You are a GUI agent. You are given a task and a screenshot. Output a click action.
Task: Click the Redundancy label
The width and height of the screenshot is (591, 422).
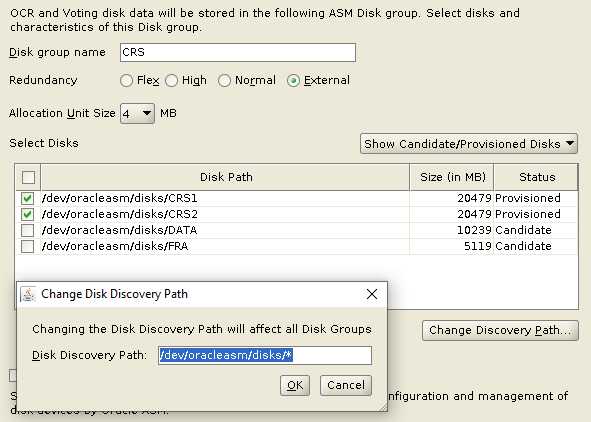point(43,80)
